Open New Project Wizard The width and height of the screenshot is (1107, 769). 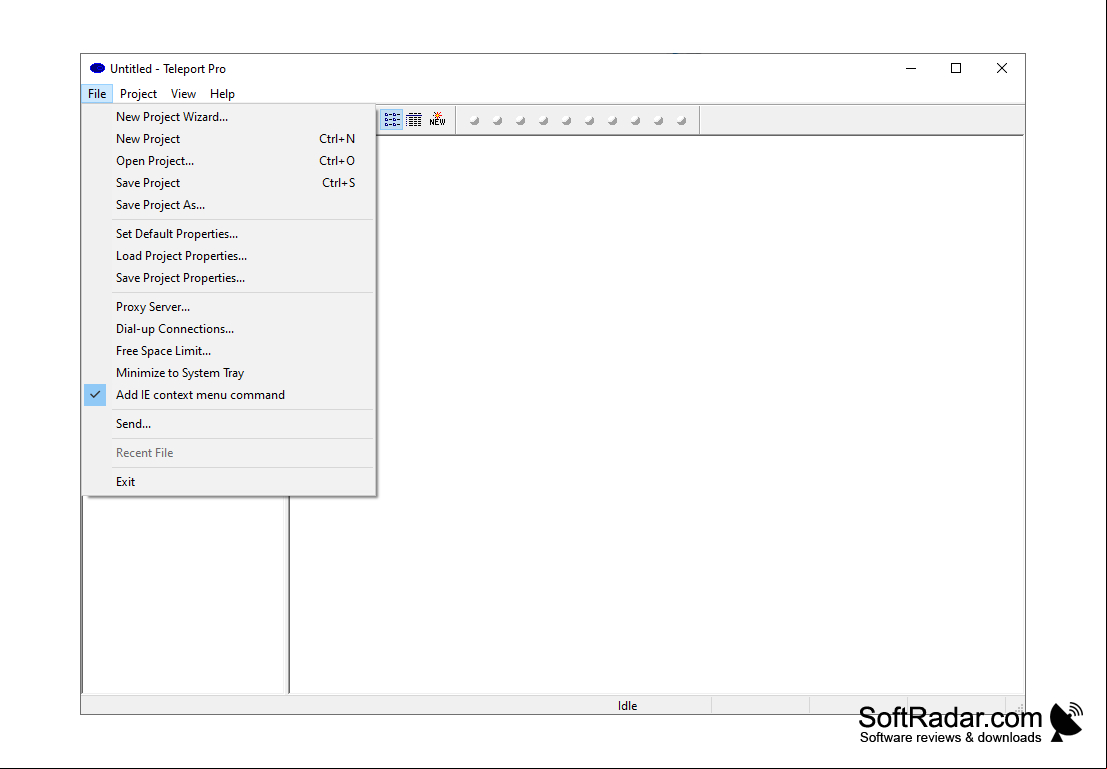coord(229,117)
